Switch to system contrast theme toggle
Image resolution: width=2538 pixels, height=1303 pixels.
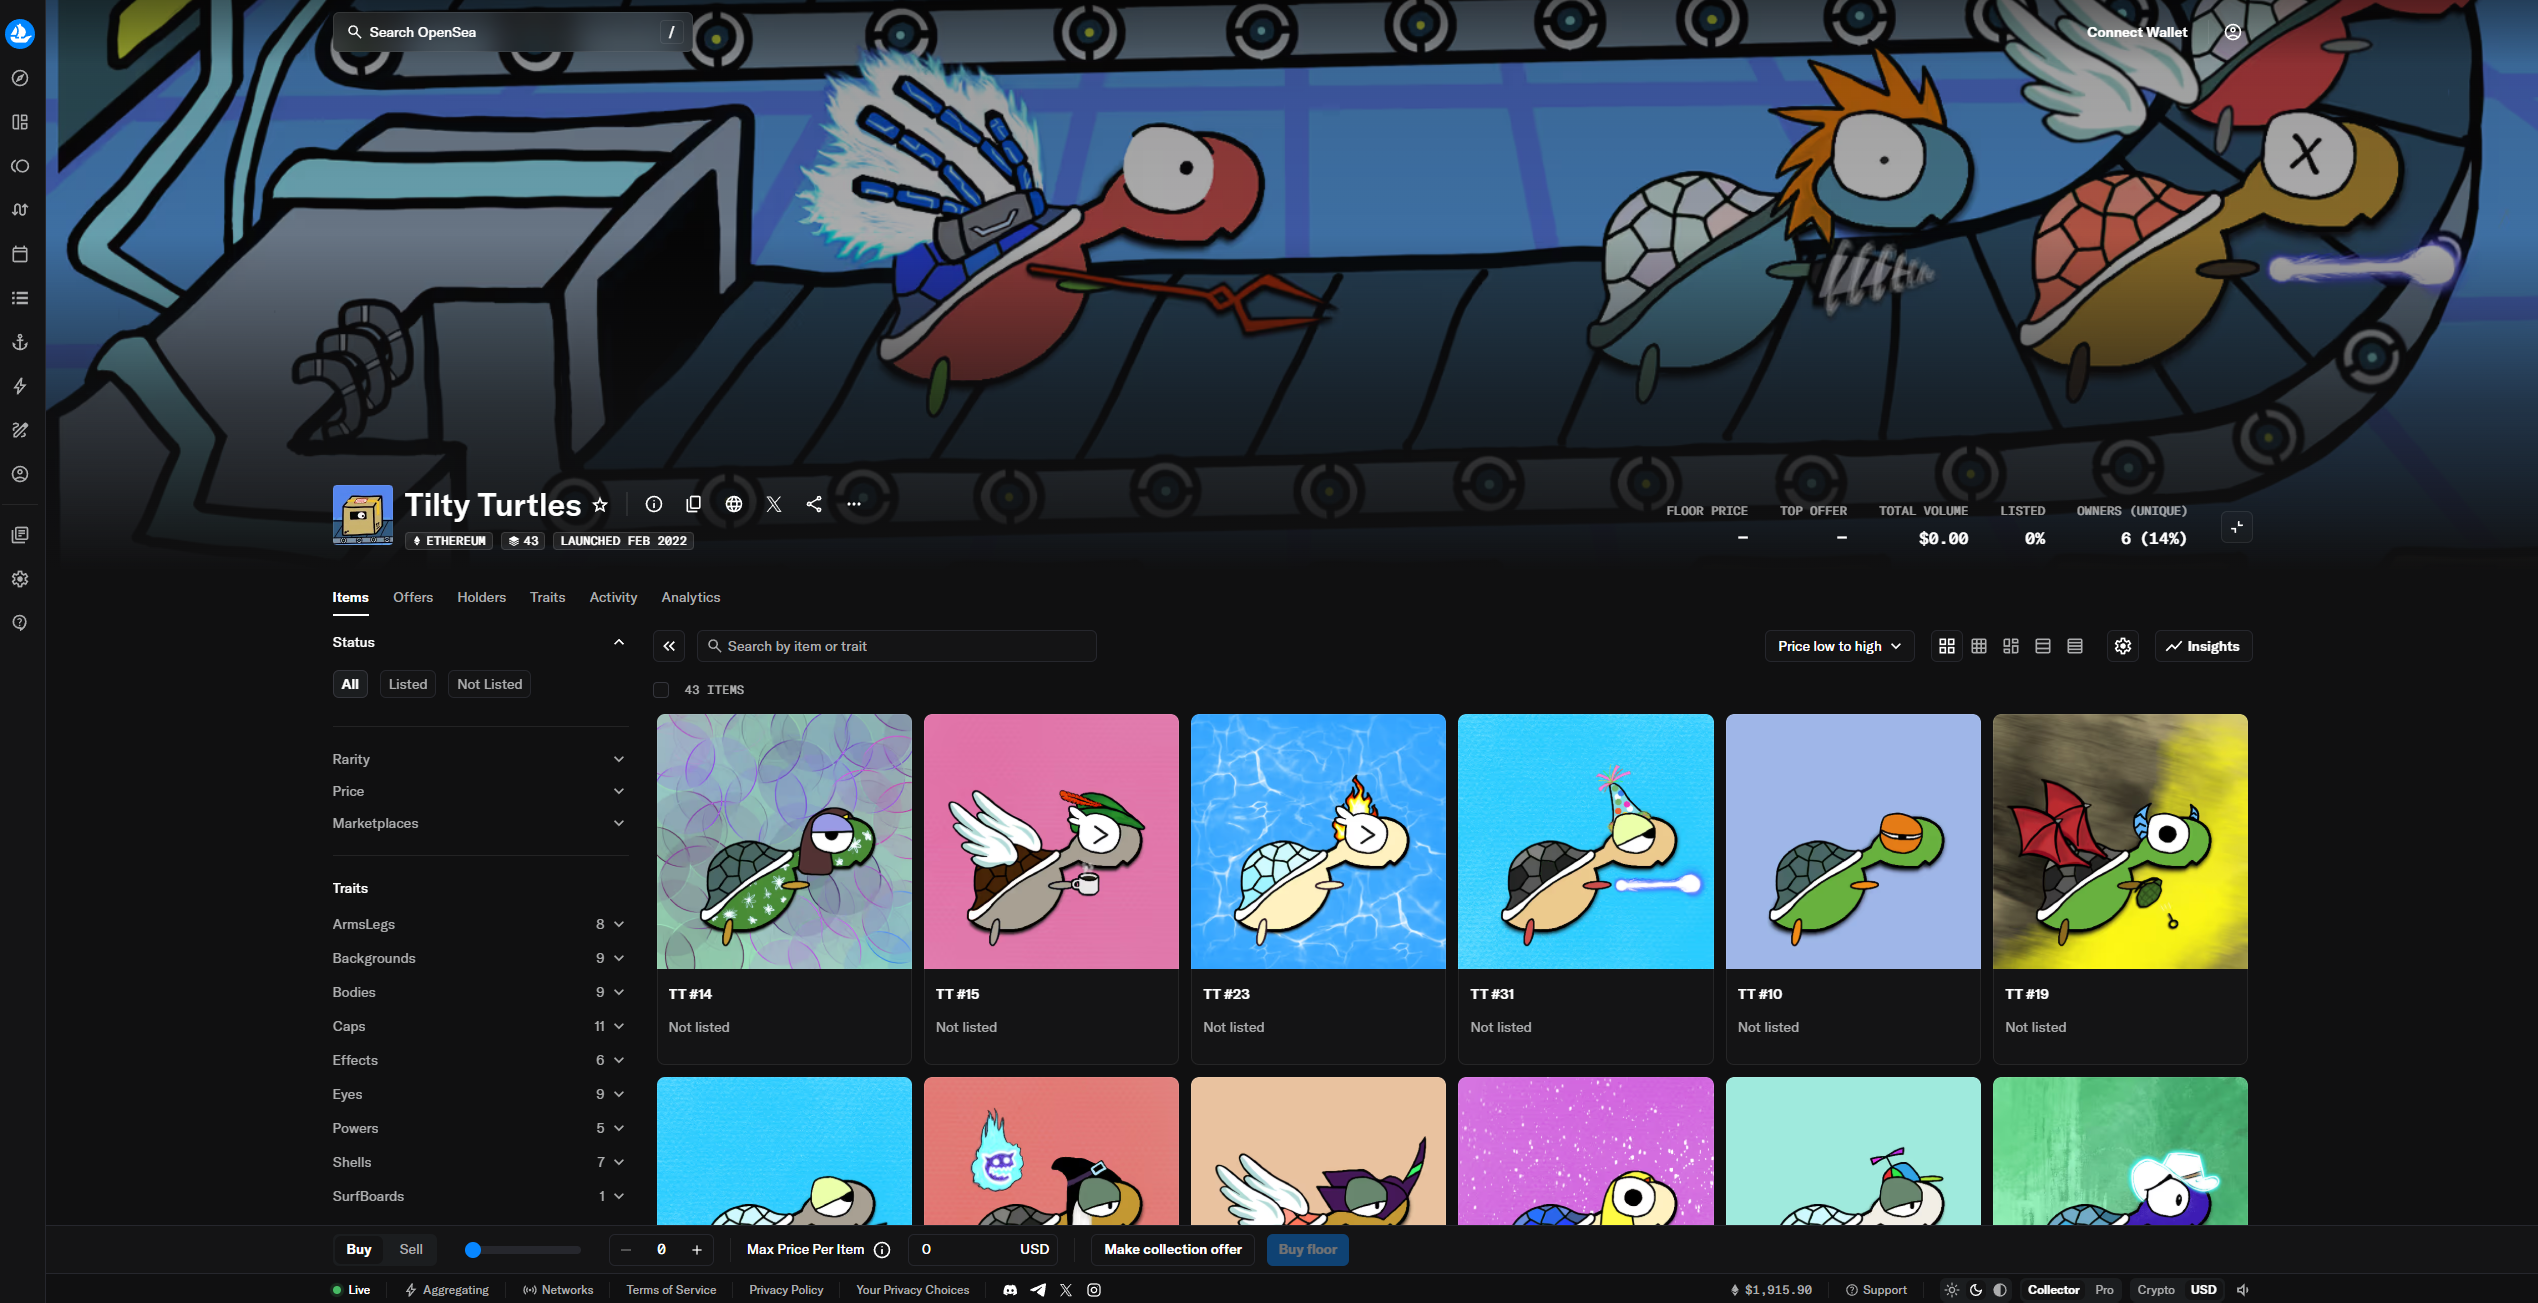point(2000,1290)
